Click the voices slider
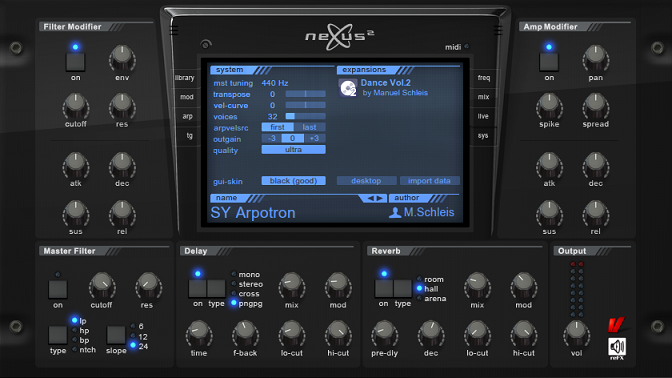This screenshot has height=378, width=672. (x=306, y=116)
